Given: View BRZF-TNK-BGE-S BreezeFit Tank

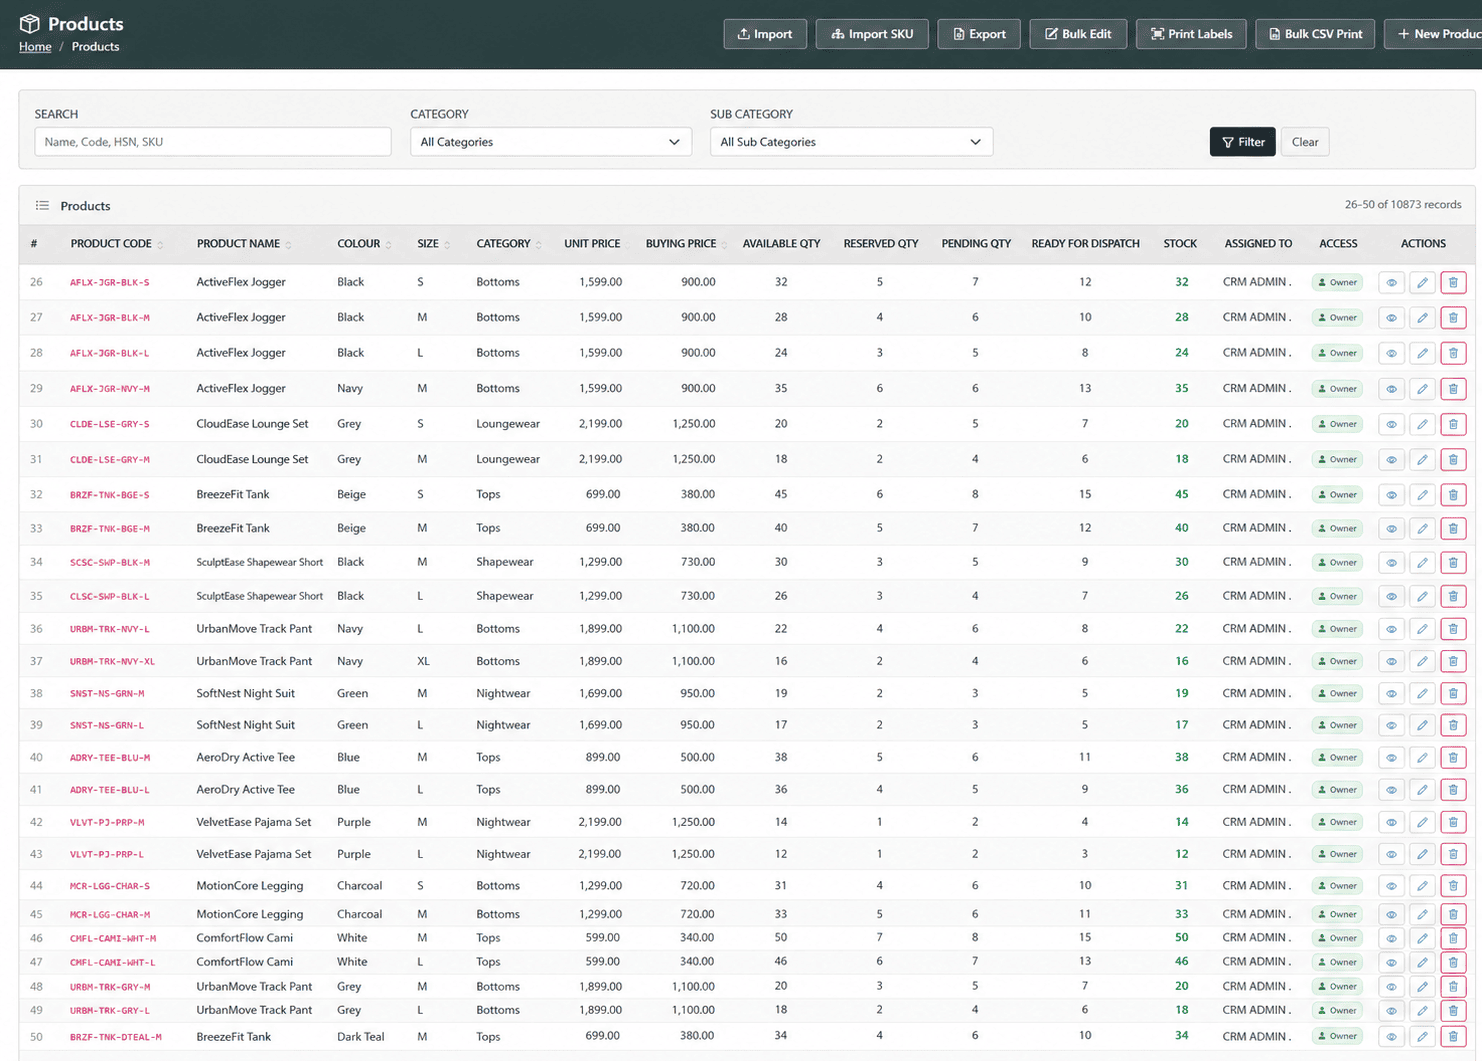Looking at the screenshot, I should (1391, 495).
